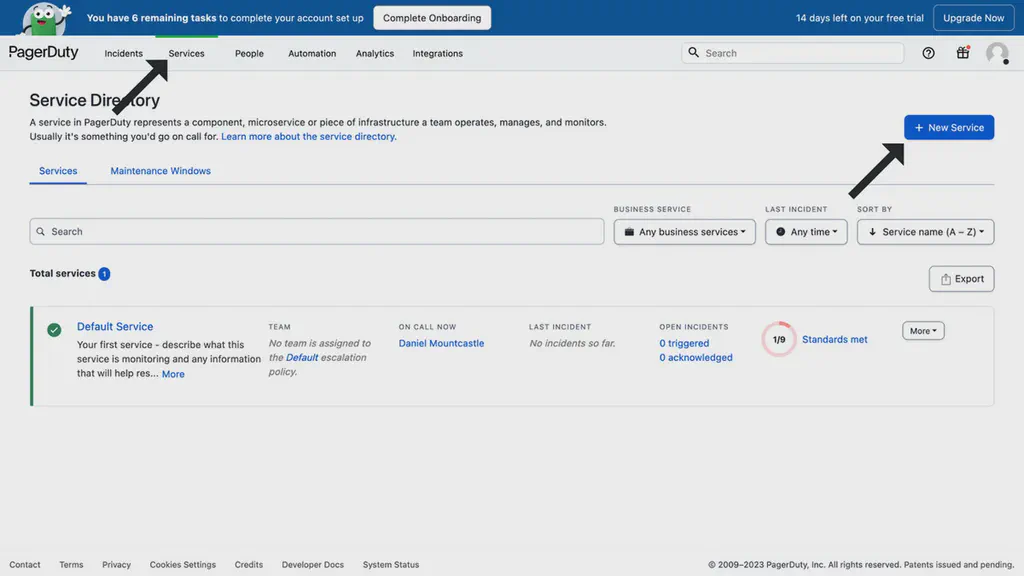Click the Export icon button above the service list

[960, 278]
